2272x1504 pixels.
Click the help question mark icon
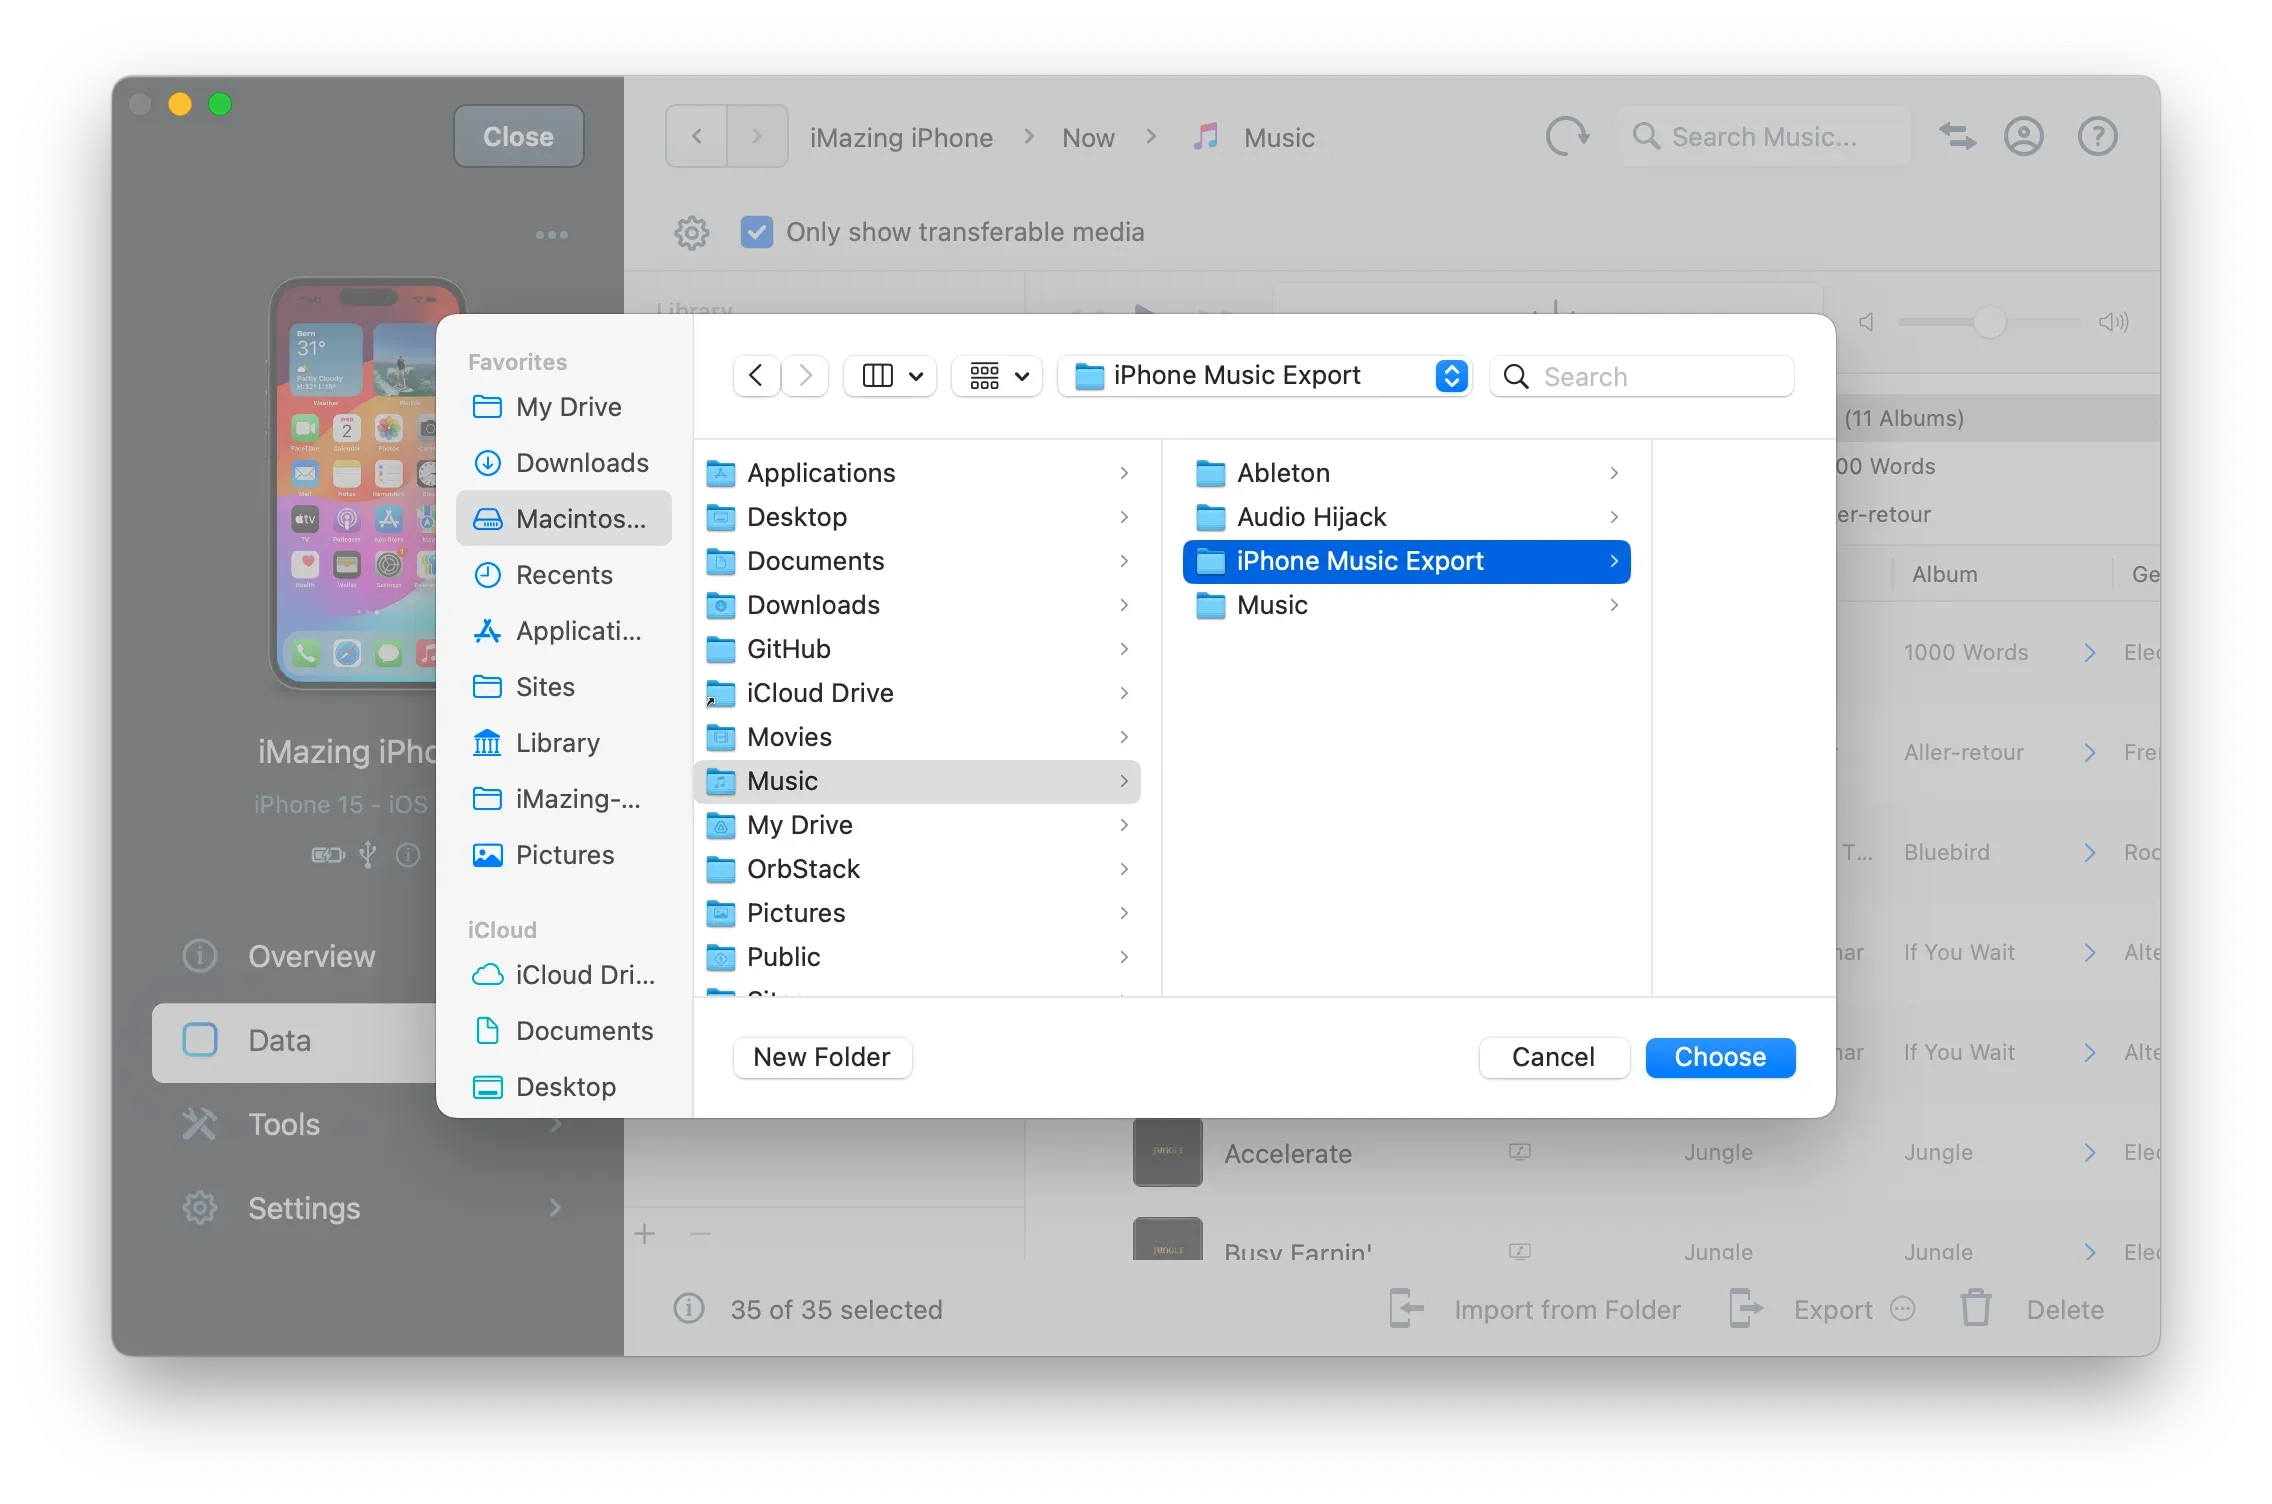point(2097,136)
